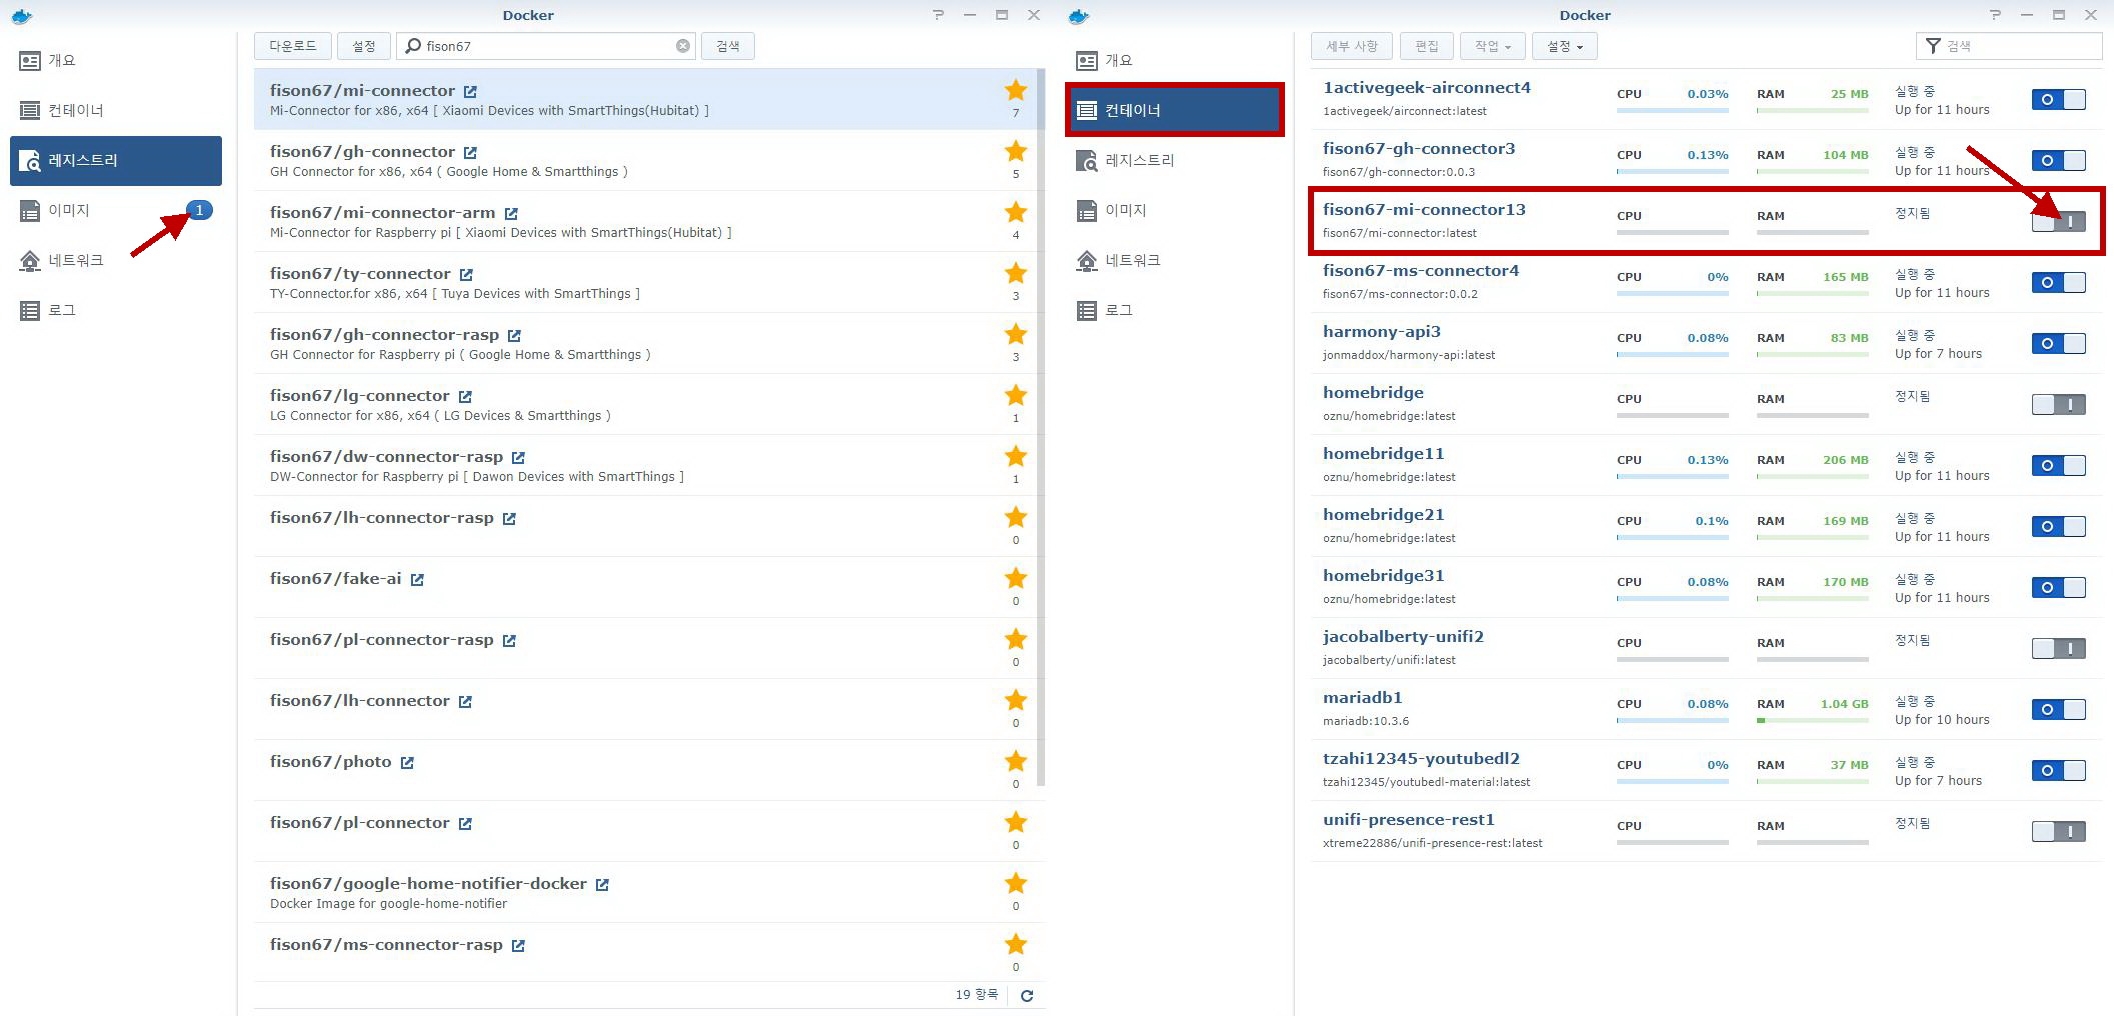Click star icon of fison67/ty-connector

coord(1016,273)
